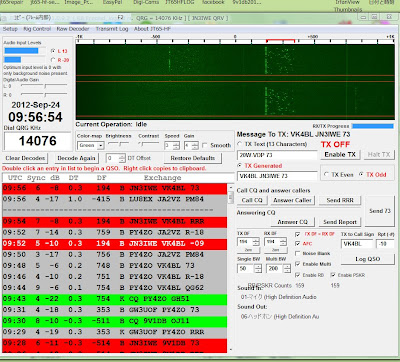Adjust the Single BW spinner
This screenshot has width=400, height=362.
(x=249, y=268)
